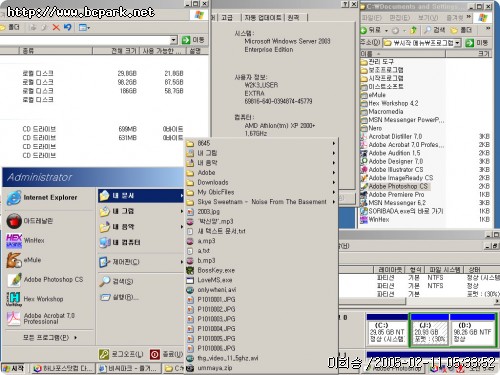Viewport: 500px width, 375px height.
Task: Select Acrobat Distiller 7.0 shortcut in right Explorer
Action: (x=391, y=136)
